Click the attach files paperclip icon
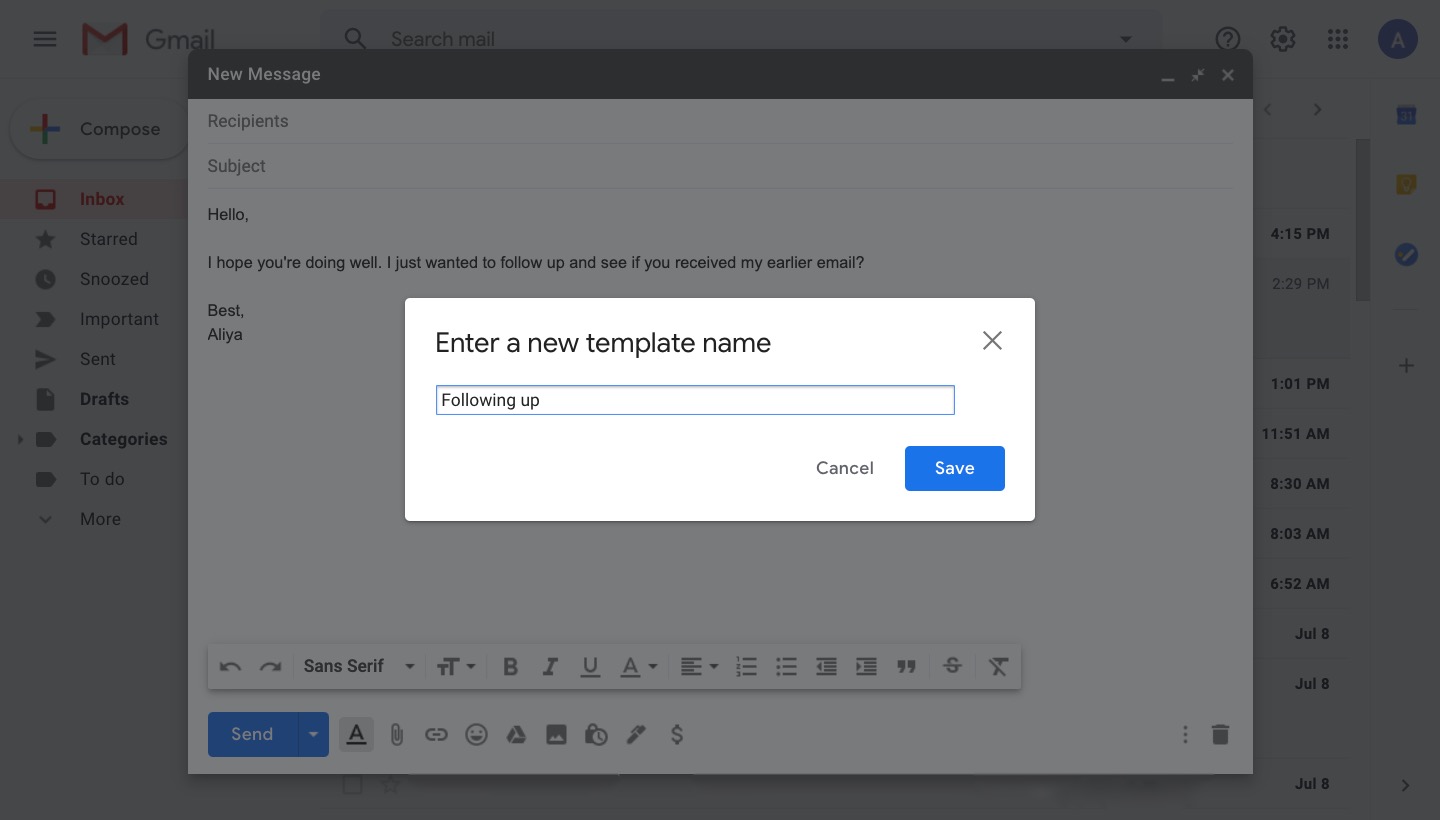Screen dimensions: 1440x820 [396, 735]
